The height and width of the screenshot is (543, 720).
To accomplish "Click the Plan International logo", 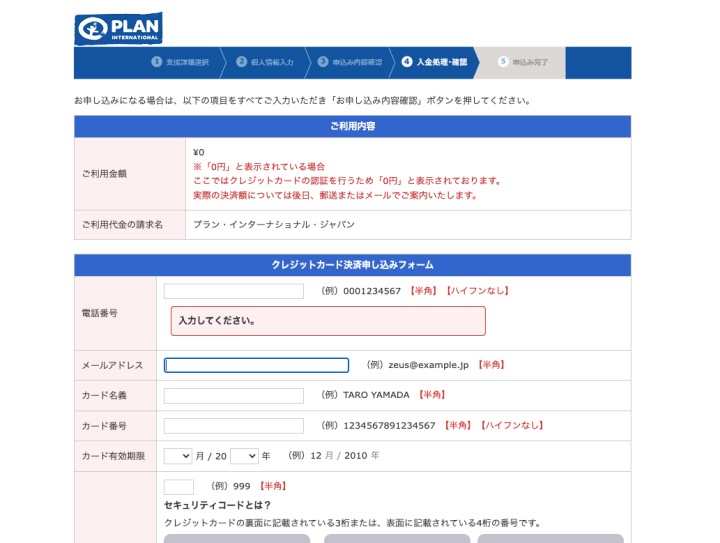I will click(x=118, y=28).
